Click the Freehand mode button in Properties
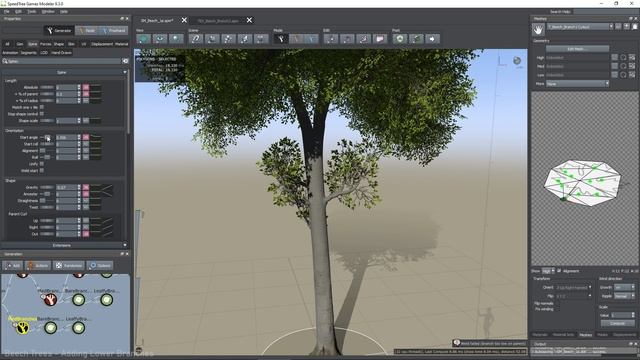The image size is (640, 360). 114,31
